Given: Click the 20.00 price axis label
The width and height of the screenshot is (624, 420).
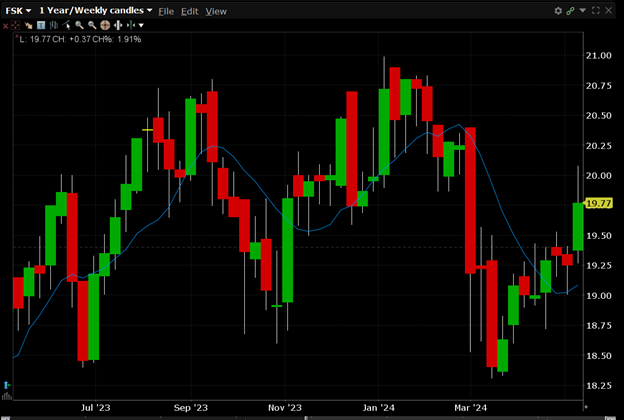Looking at the screenshot, I should tap(599, 176).
